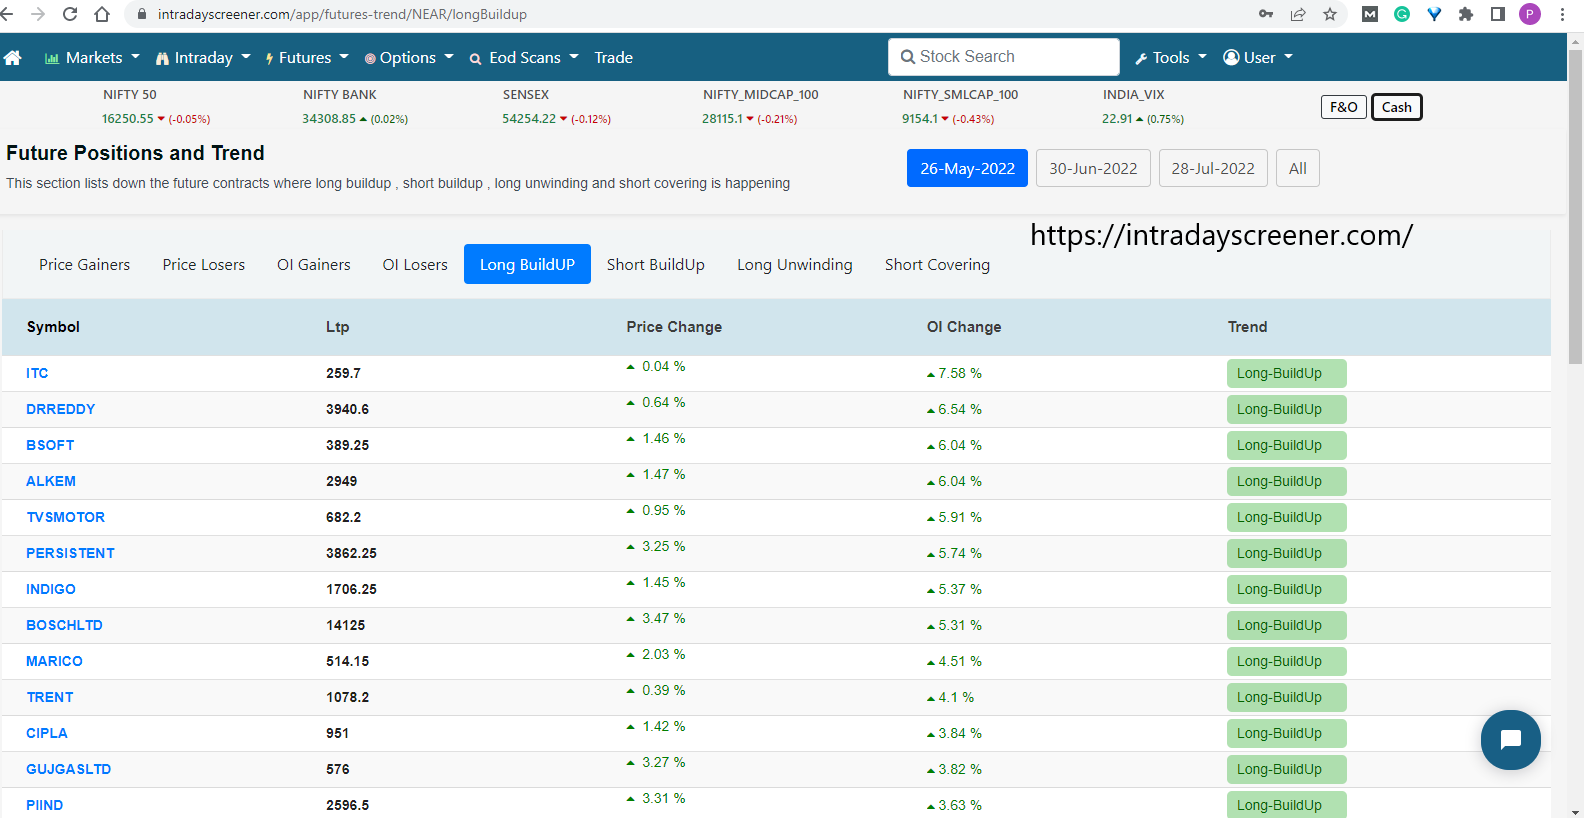Expand the Options dropdown menu
1584x818 pixels.
[409, 58]
